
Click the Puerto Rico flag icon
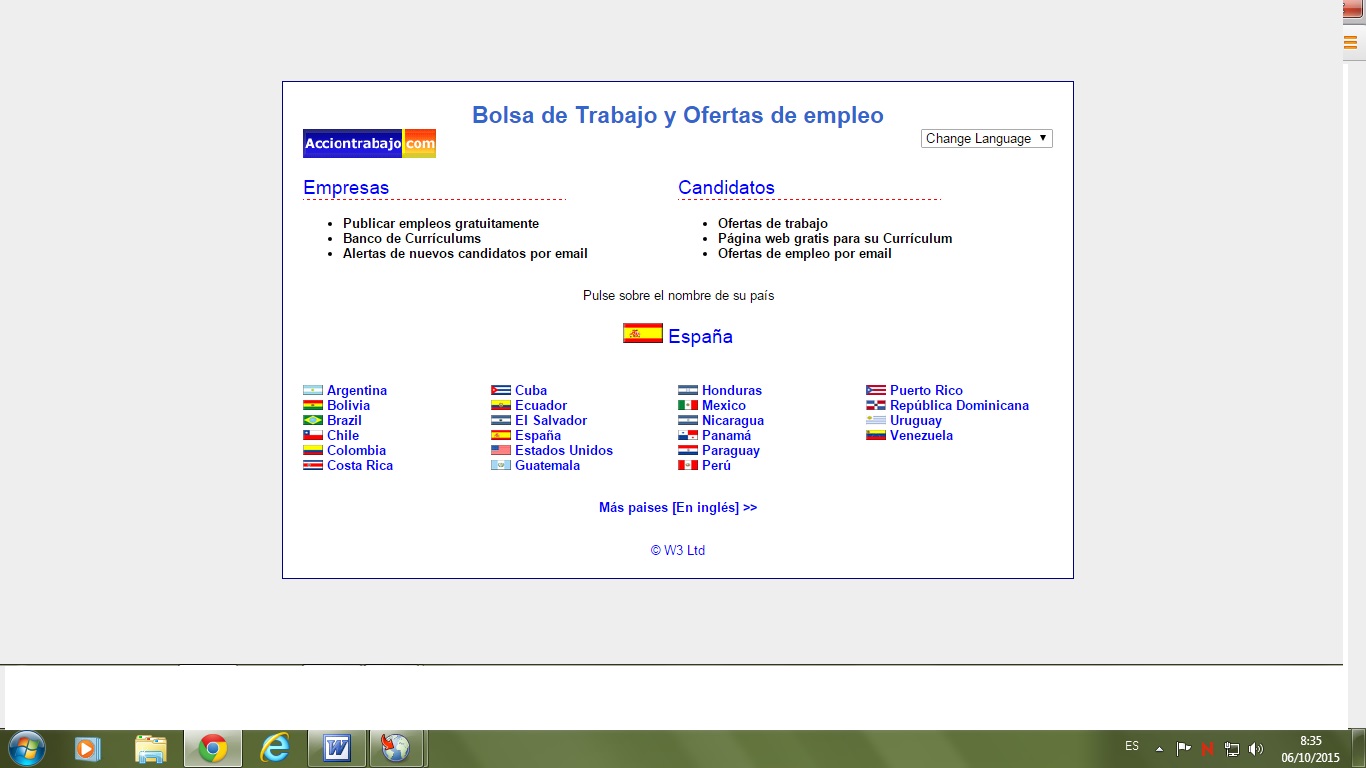[876, 391]
